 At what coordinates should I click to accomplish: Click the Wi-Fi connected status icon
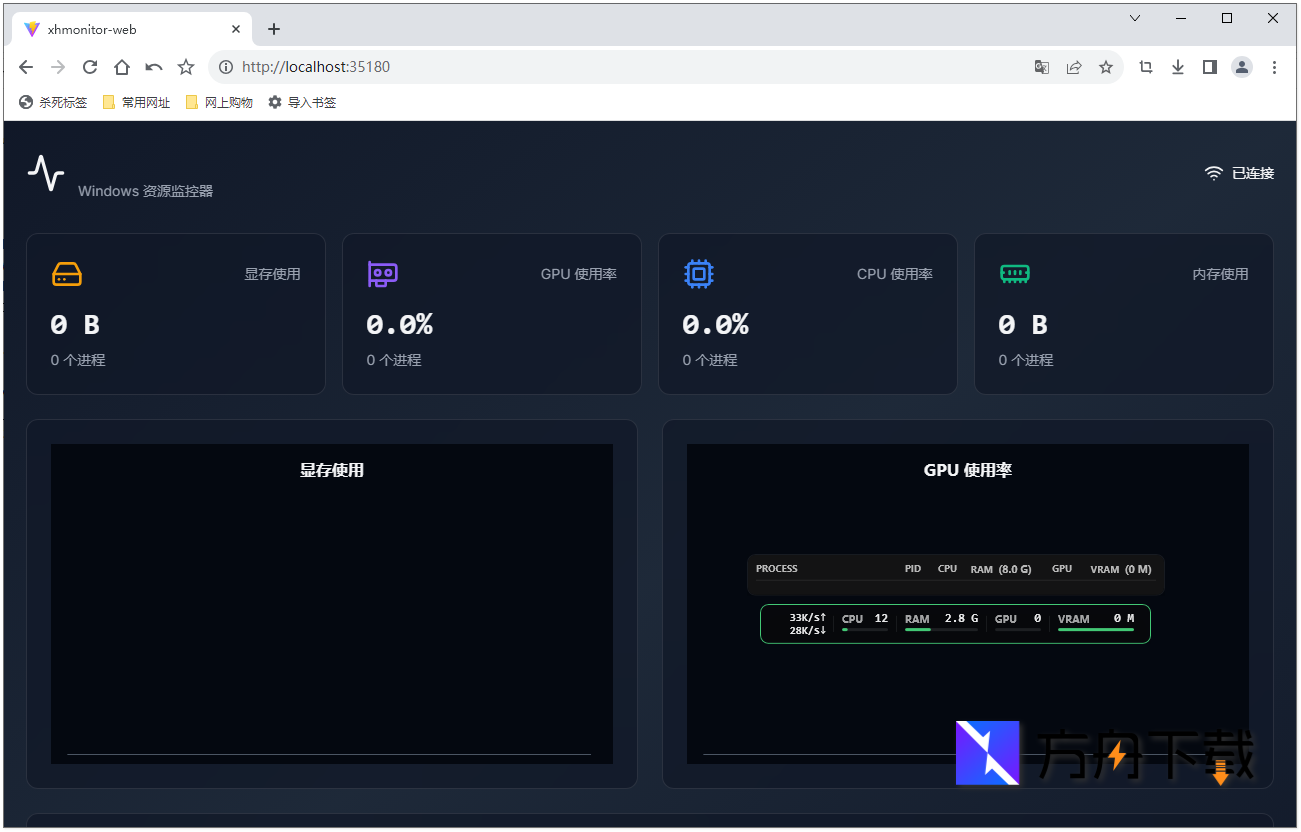click(x=1214, y=173)
